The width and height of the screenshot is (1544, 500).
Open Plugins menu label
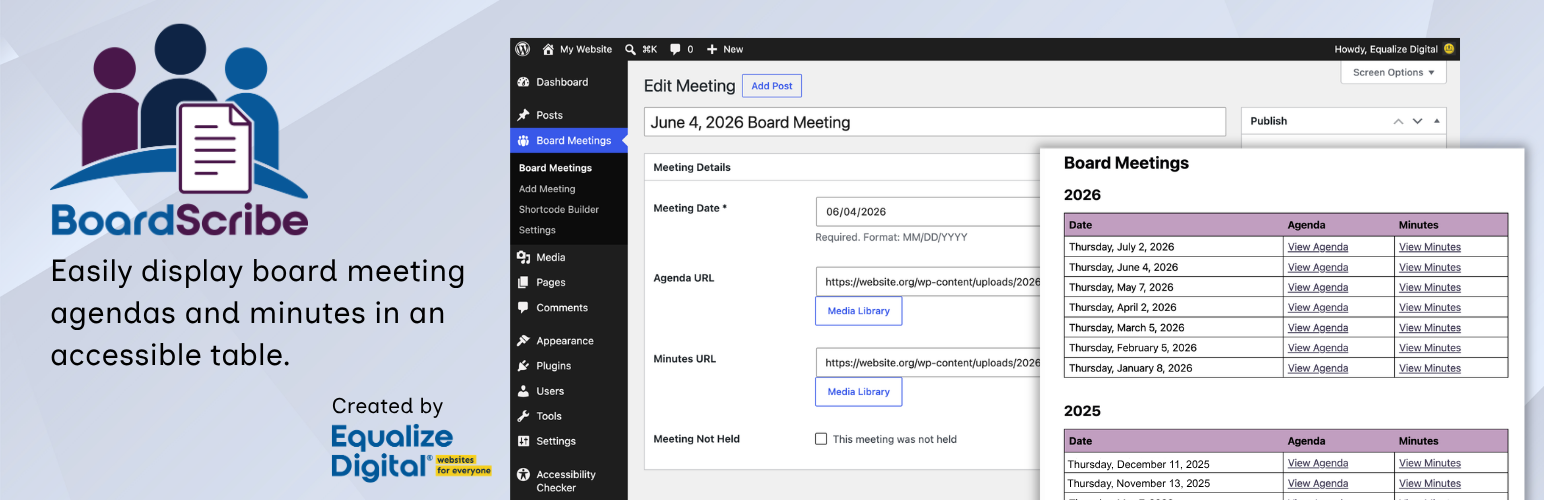[x=554, y=366]
